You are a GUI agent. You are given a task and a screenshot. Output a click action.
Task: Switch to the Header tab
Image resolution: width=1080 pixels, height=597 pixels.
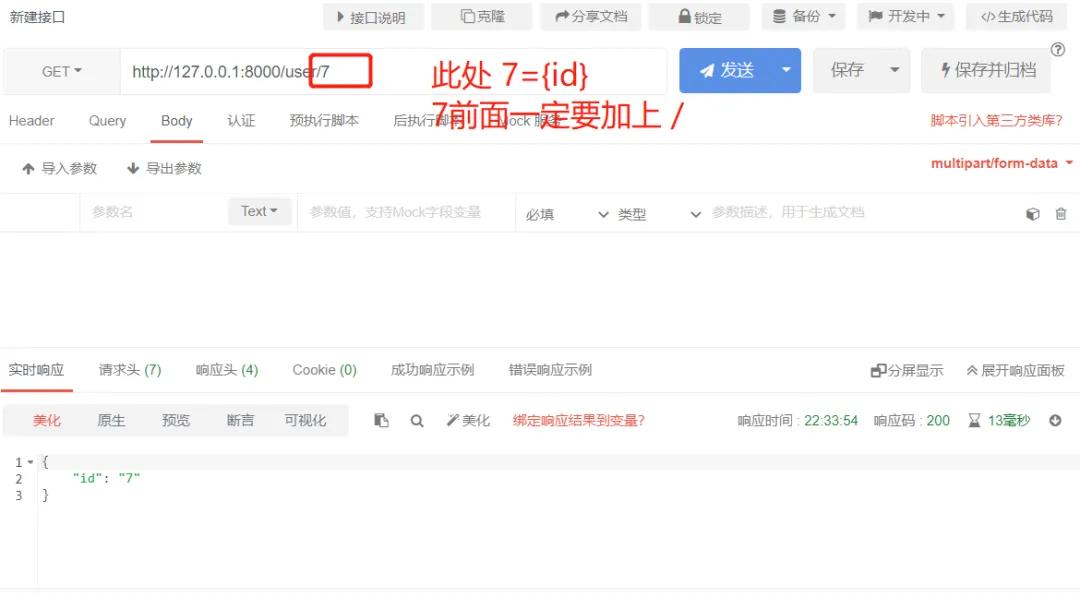(x=32, y=121)
